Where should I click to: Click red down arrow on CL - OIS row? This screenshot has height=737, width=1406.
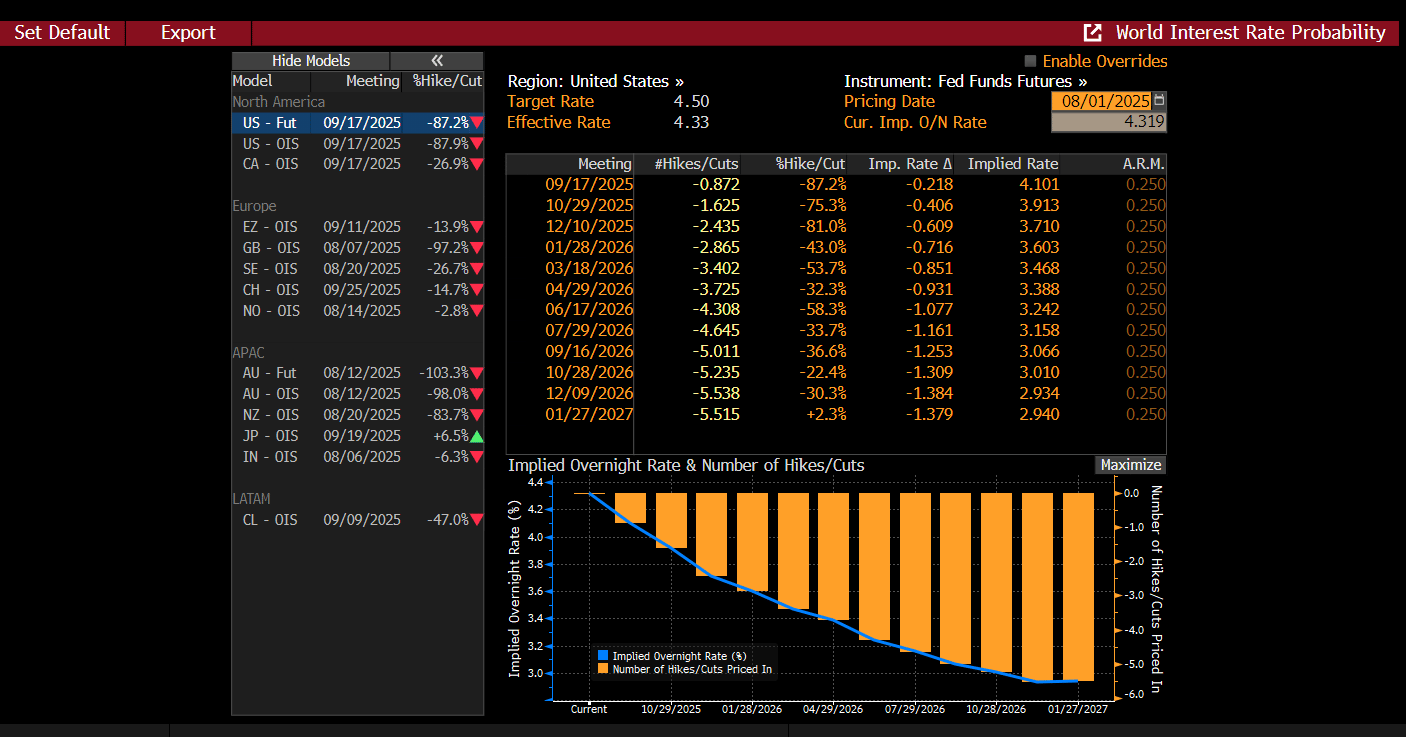click(x=477, y=520)
